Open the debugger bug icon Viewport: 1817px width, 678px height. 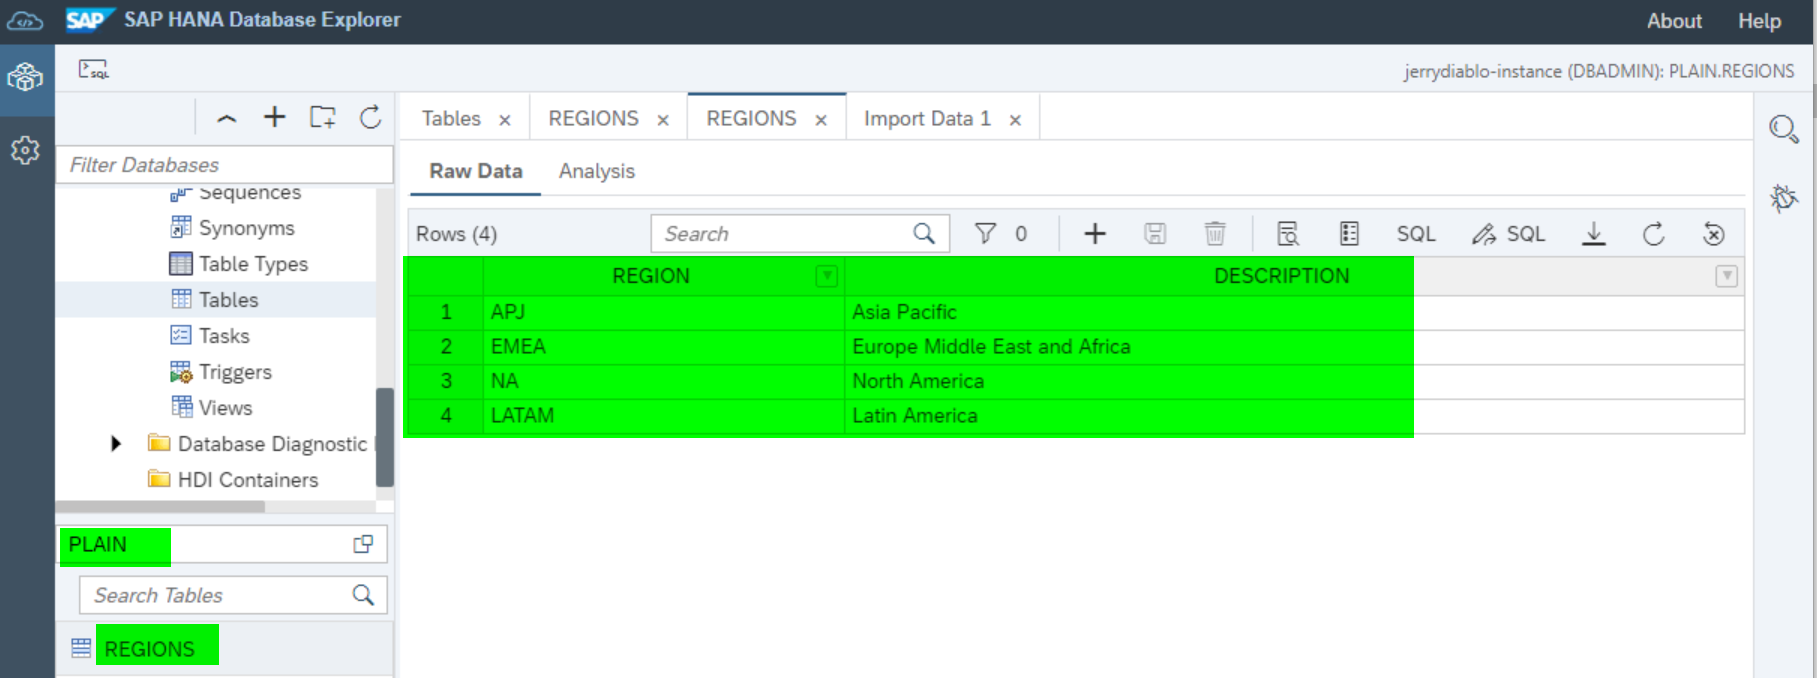(1784, 197)
